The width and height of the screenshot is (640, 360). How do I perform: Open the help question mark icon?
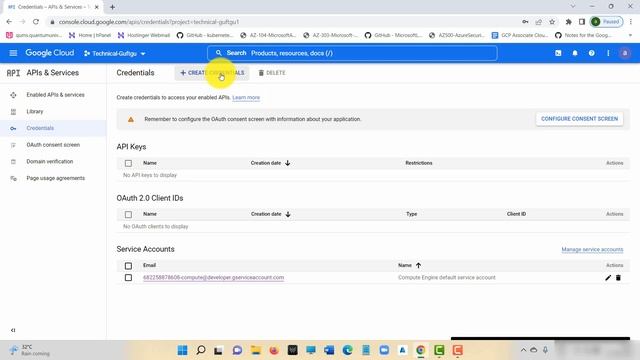coord(591,53)
